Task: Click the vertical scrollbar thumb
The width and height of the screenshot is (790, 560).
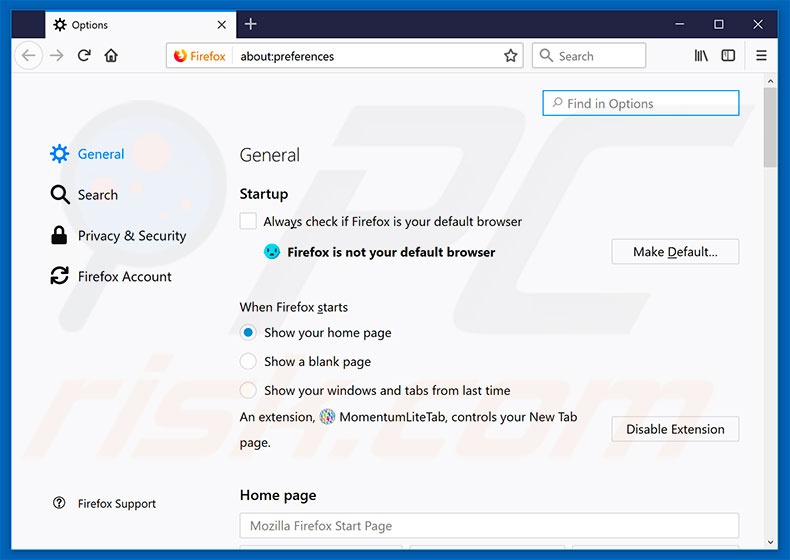Action: [770, 128]
